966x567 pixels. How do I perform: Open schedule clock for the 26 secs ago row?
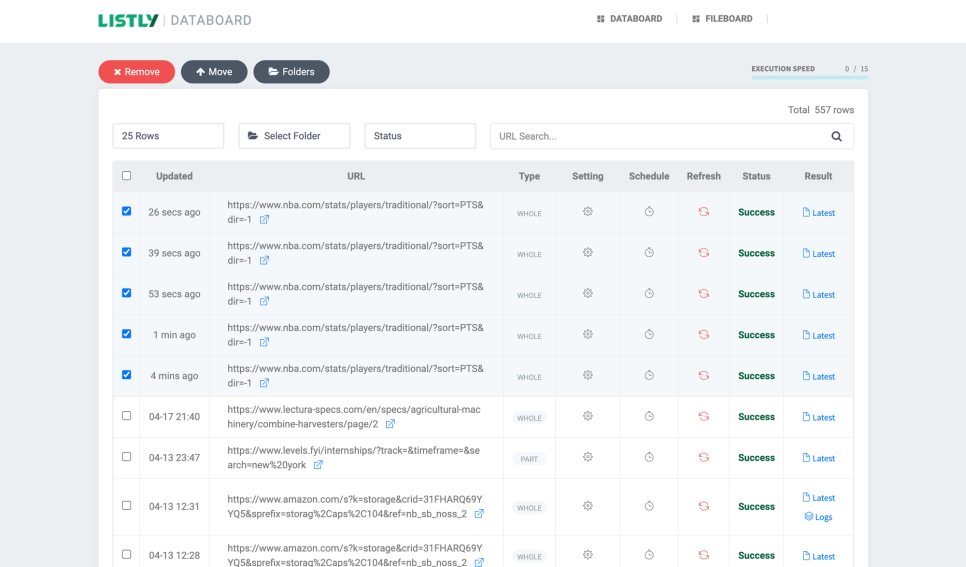tap(649, 211)
